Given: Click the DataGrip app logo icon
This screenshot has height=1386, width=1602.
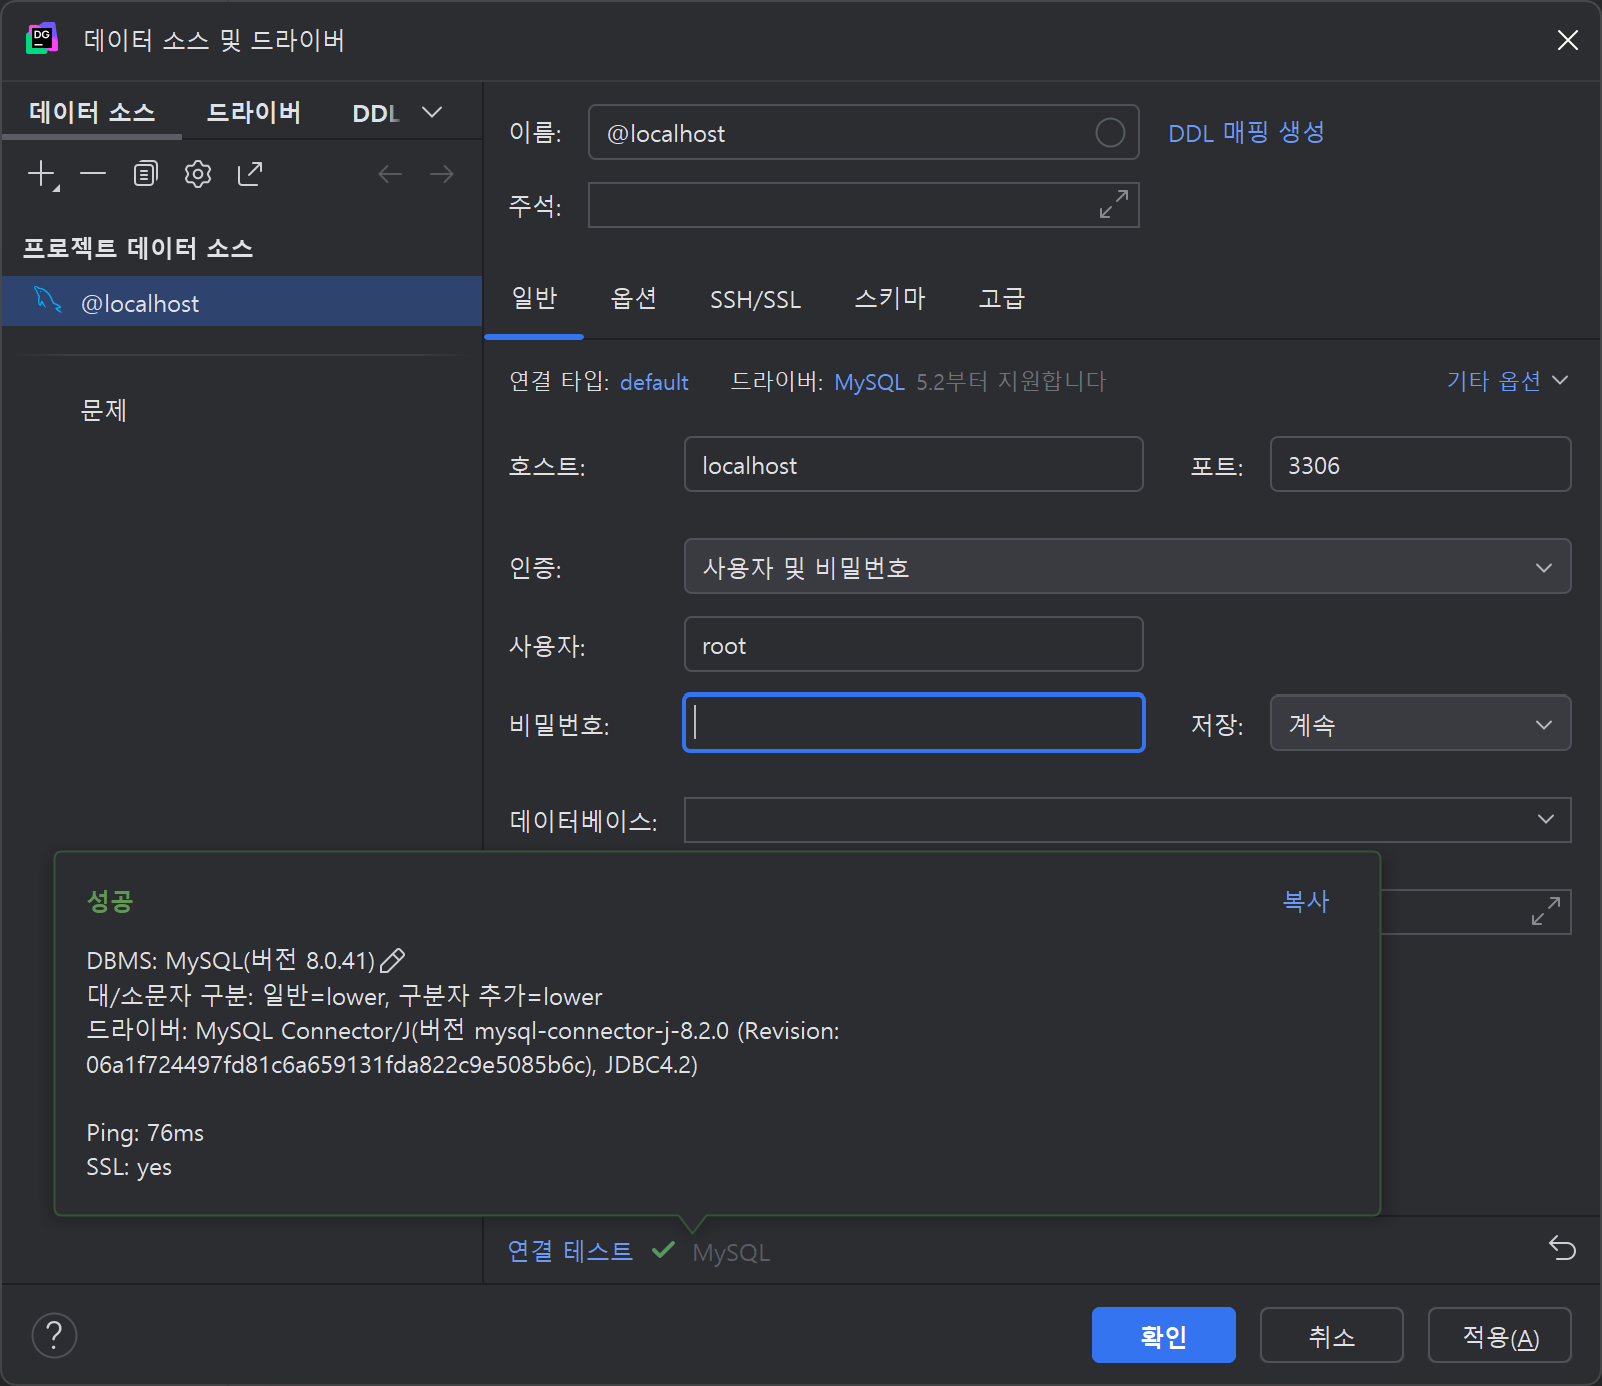Looking at the screenshot, I should point(42,39).
